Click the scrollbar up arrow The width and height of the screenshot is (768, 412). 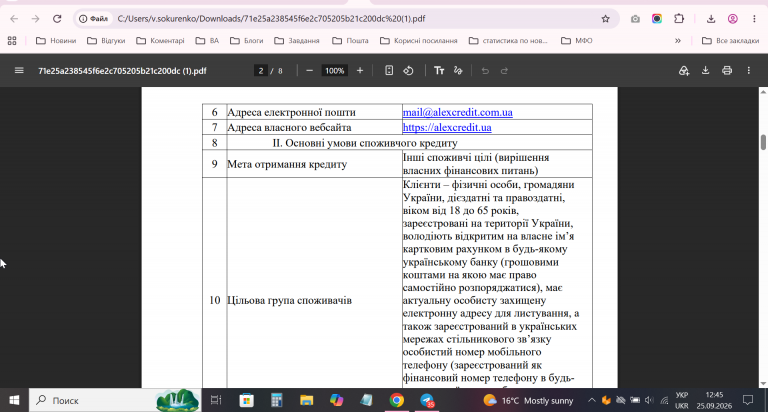pyautogui.click(x=763, y=92)
